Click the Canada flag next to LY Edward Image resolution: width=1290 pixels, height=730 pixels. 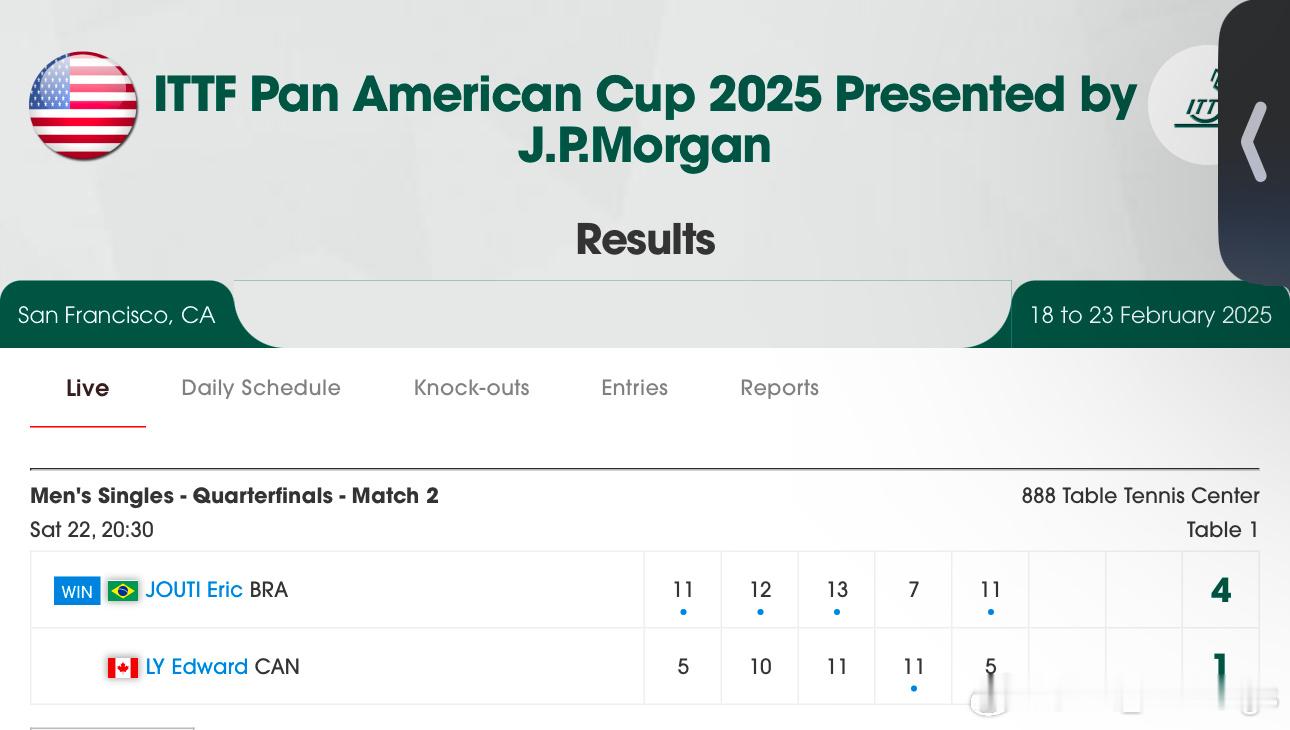coord(123,667)
